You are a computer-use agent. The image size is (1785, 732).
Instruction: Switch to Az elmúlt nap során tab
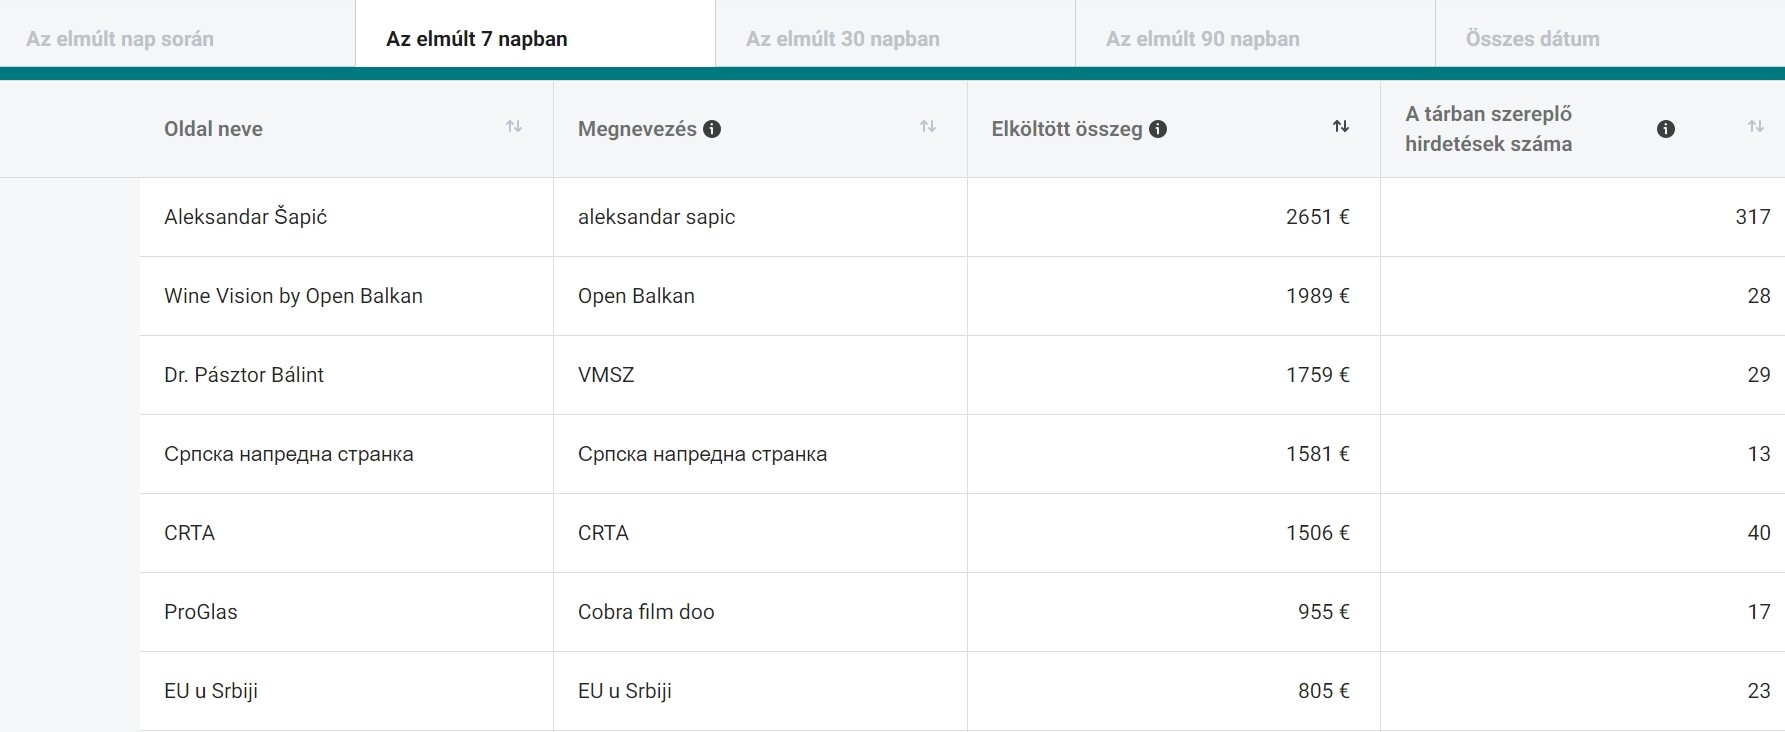[120, 39]
